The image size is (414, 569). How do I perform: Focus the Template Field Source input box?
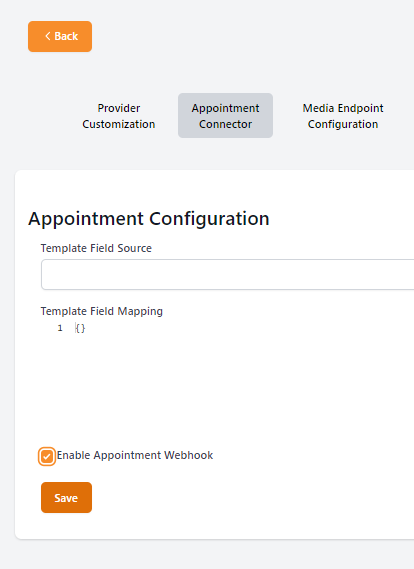(x=228, y=274)
